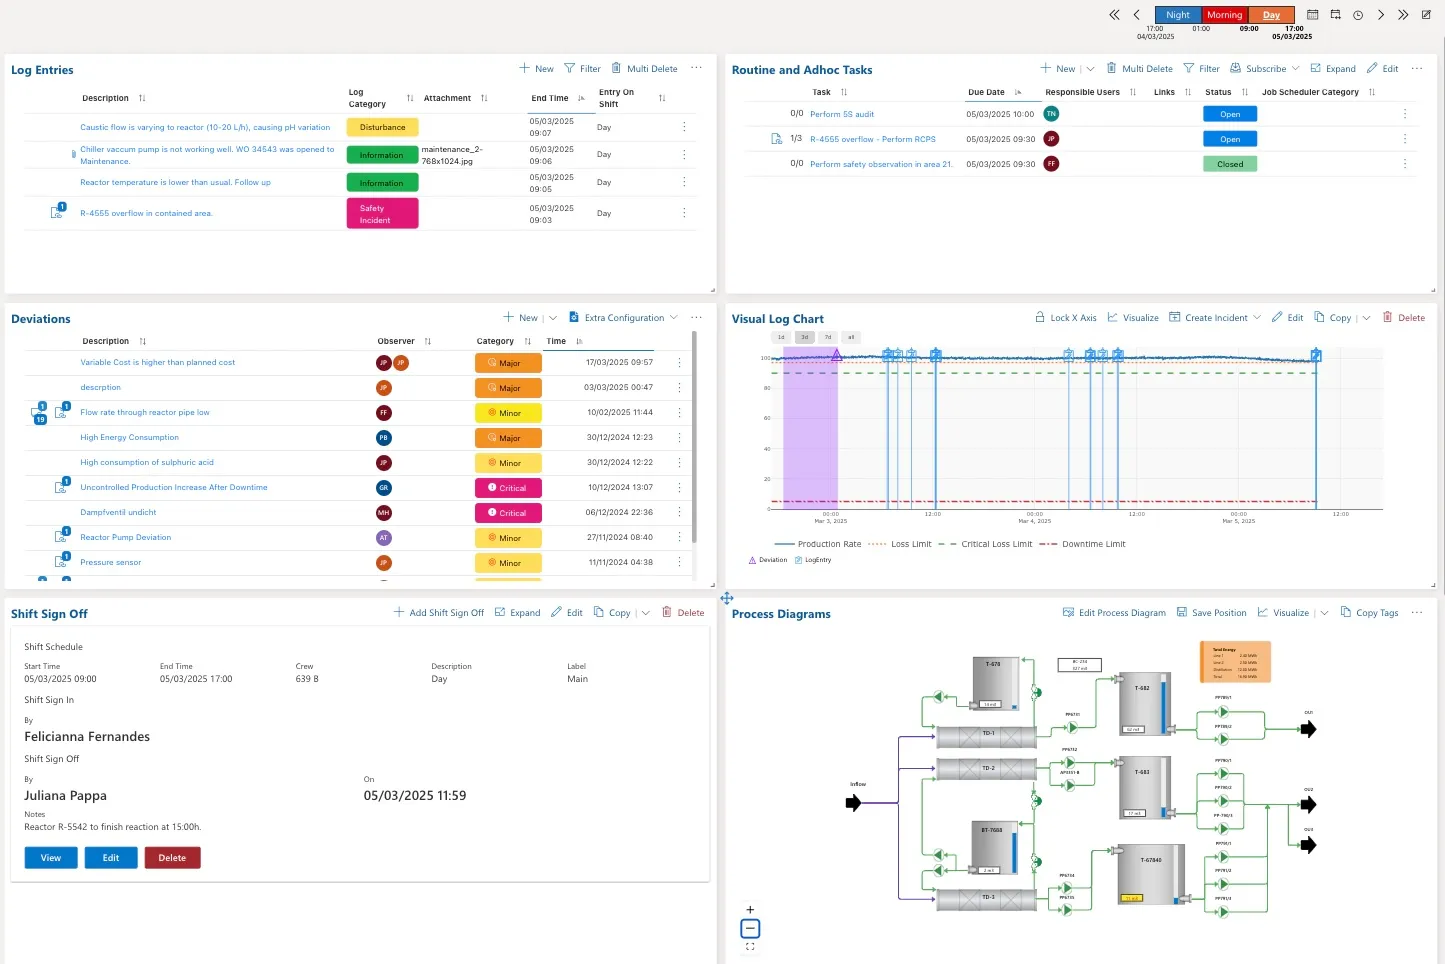
Task: Click Open status for R-4555 overflow task
Action: click(x=1230, y=139)
